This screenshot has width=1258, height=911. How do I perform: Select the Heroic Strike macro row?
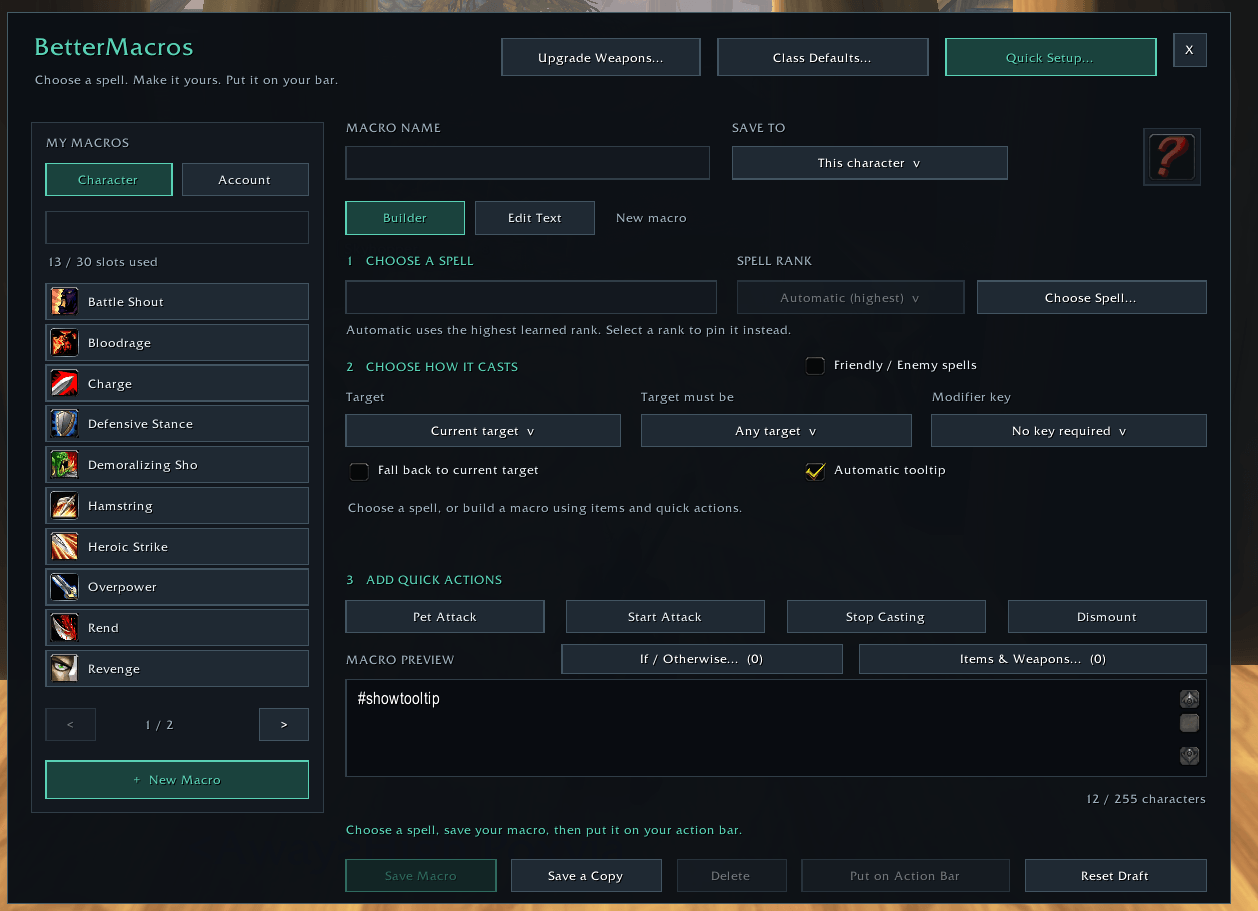tap(177, 546)
